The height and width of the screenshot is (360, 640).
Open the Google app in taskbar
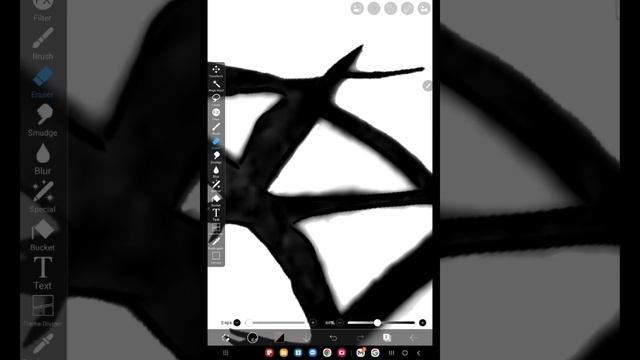(x=375, y=353)
